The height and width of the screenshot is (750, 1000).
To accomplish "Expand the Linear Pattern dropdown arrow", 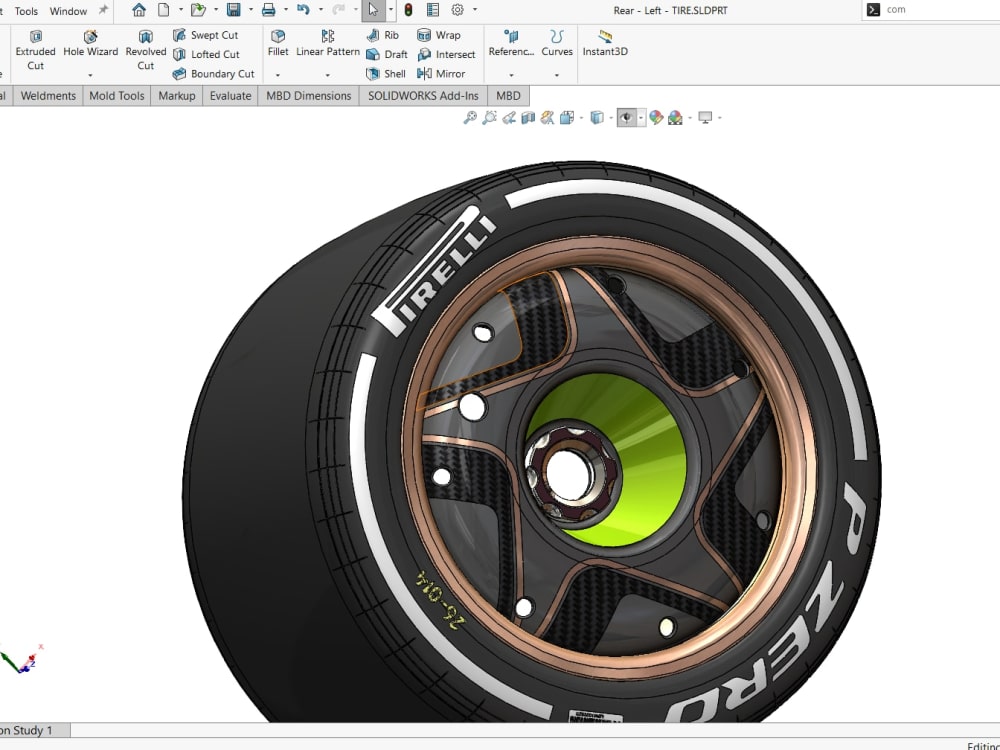I will [x=327, y=75].
